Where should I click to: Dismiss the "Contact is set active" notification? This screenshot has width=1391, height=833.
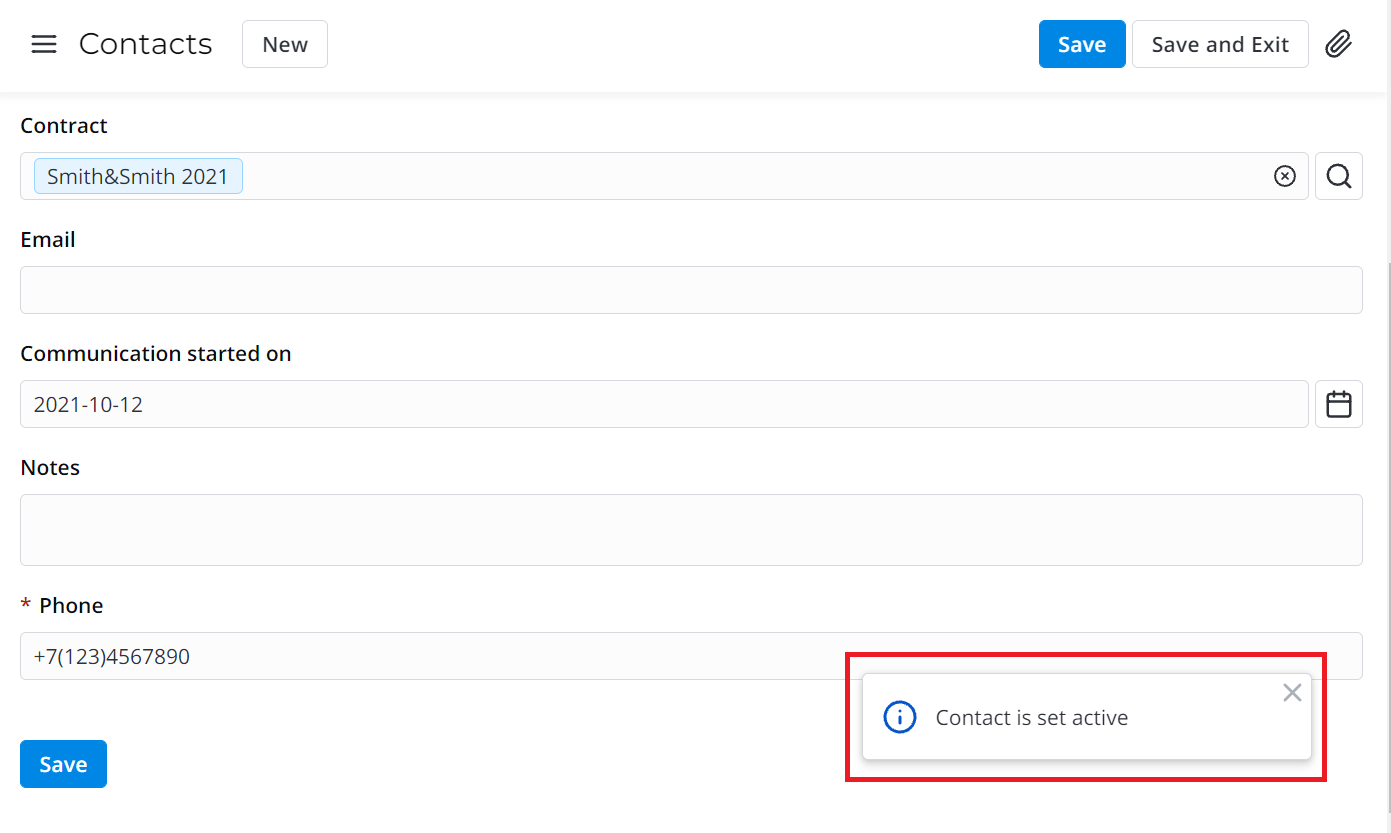pos(1292,693)
